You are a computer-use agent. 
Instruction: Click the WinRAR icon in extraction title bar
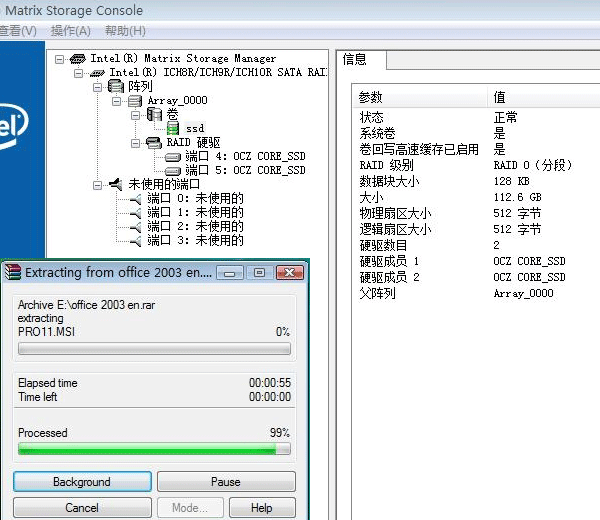tap(13, 273)
